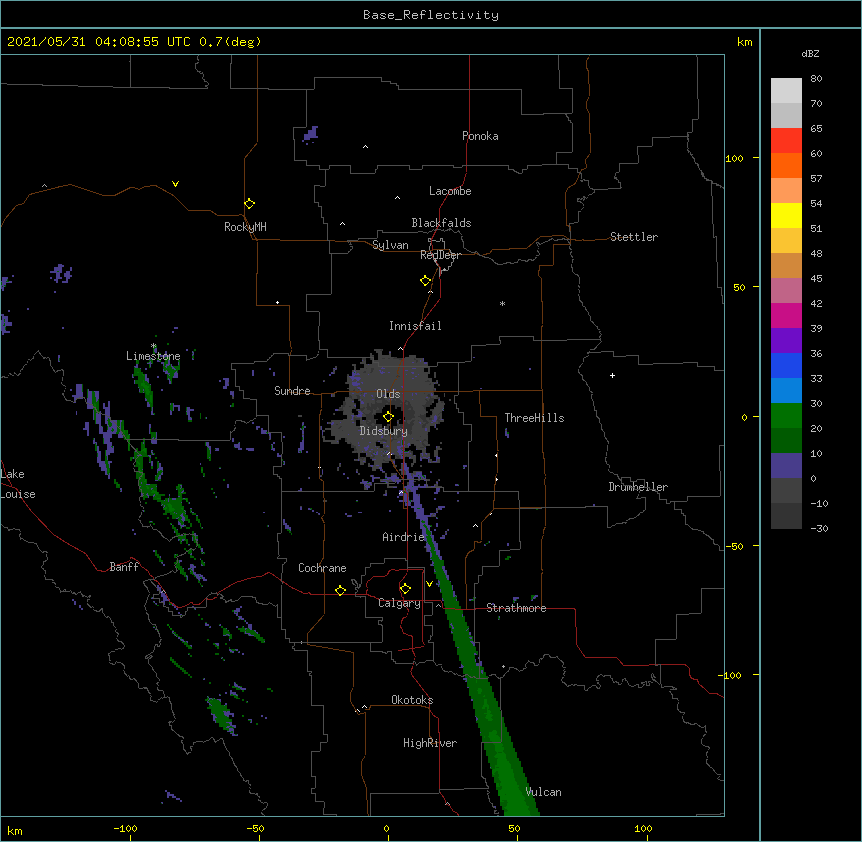
Task: Click the ThreeHills label
Action: point(534,418)
